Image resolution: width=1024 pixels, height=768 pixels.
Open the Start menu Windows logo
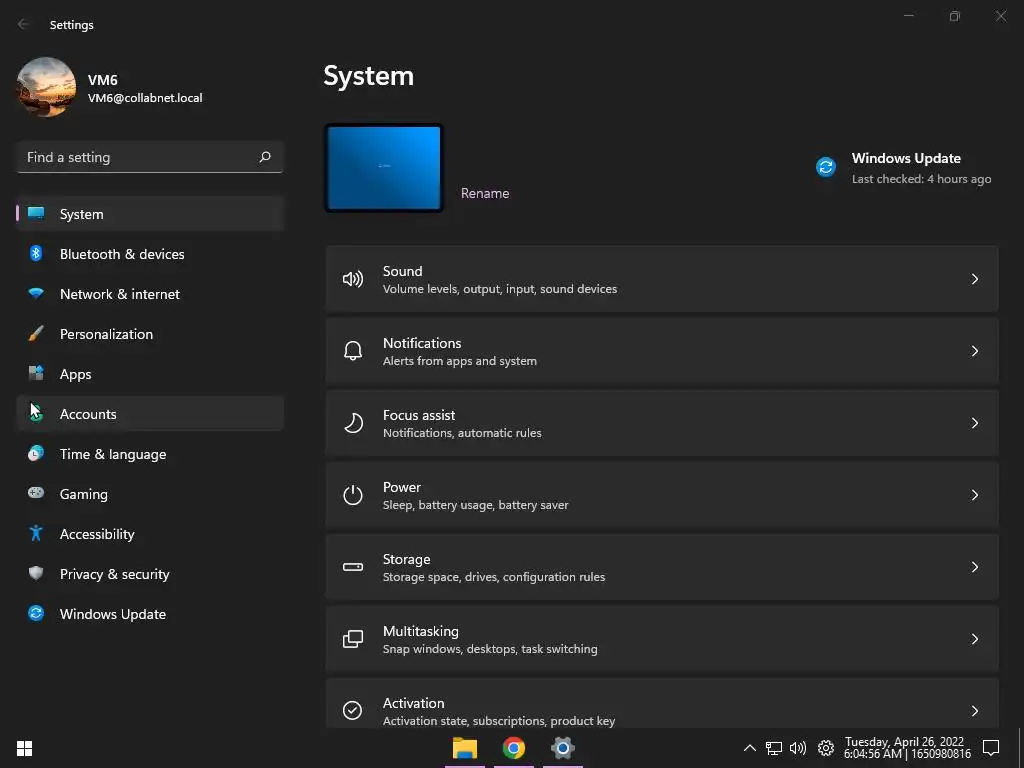coord(24,748)
